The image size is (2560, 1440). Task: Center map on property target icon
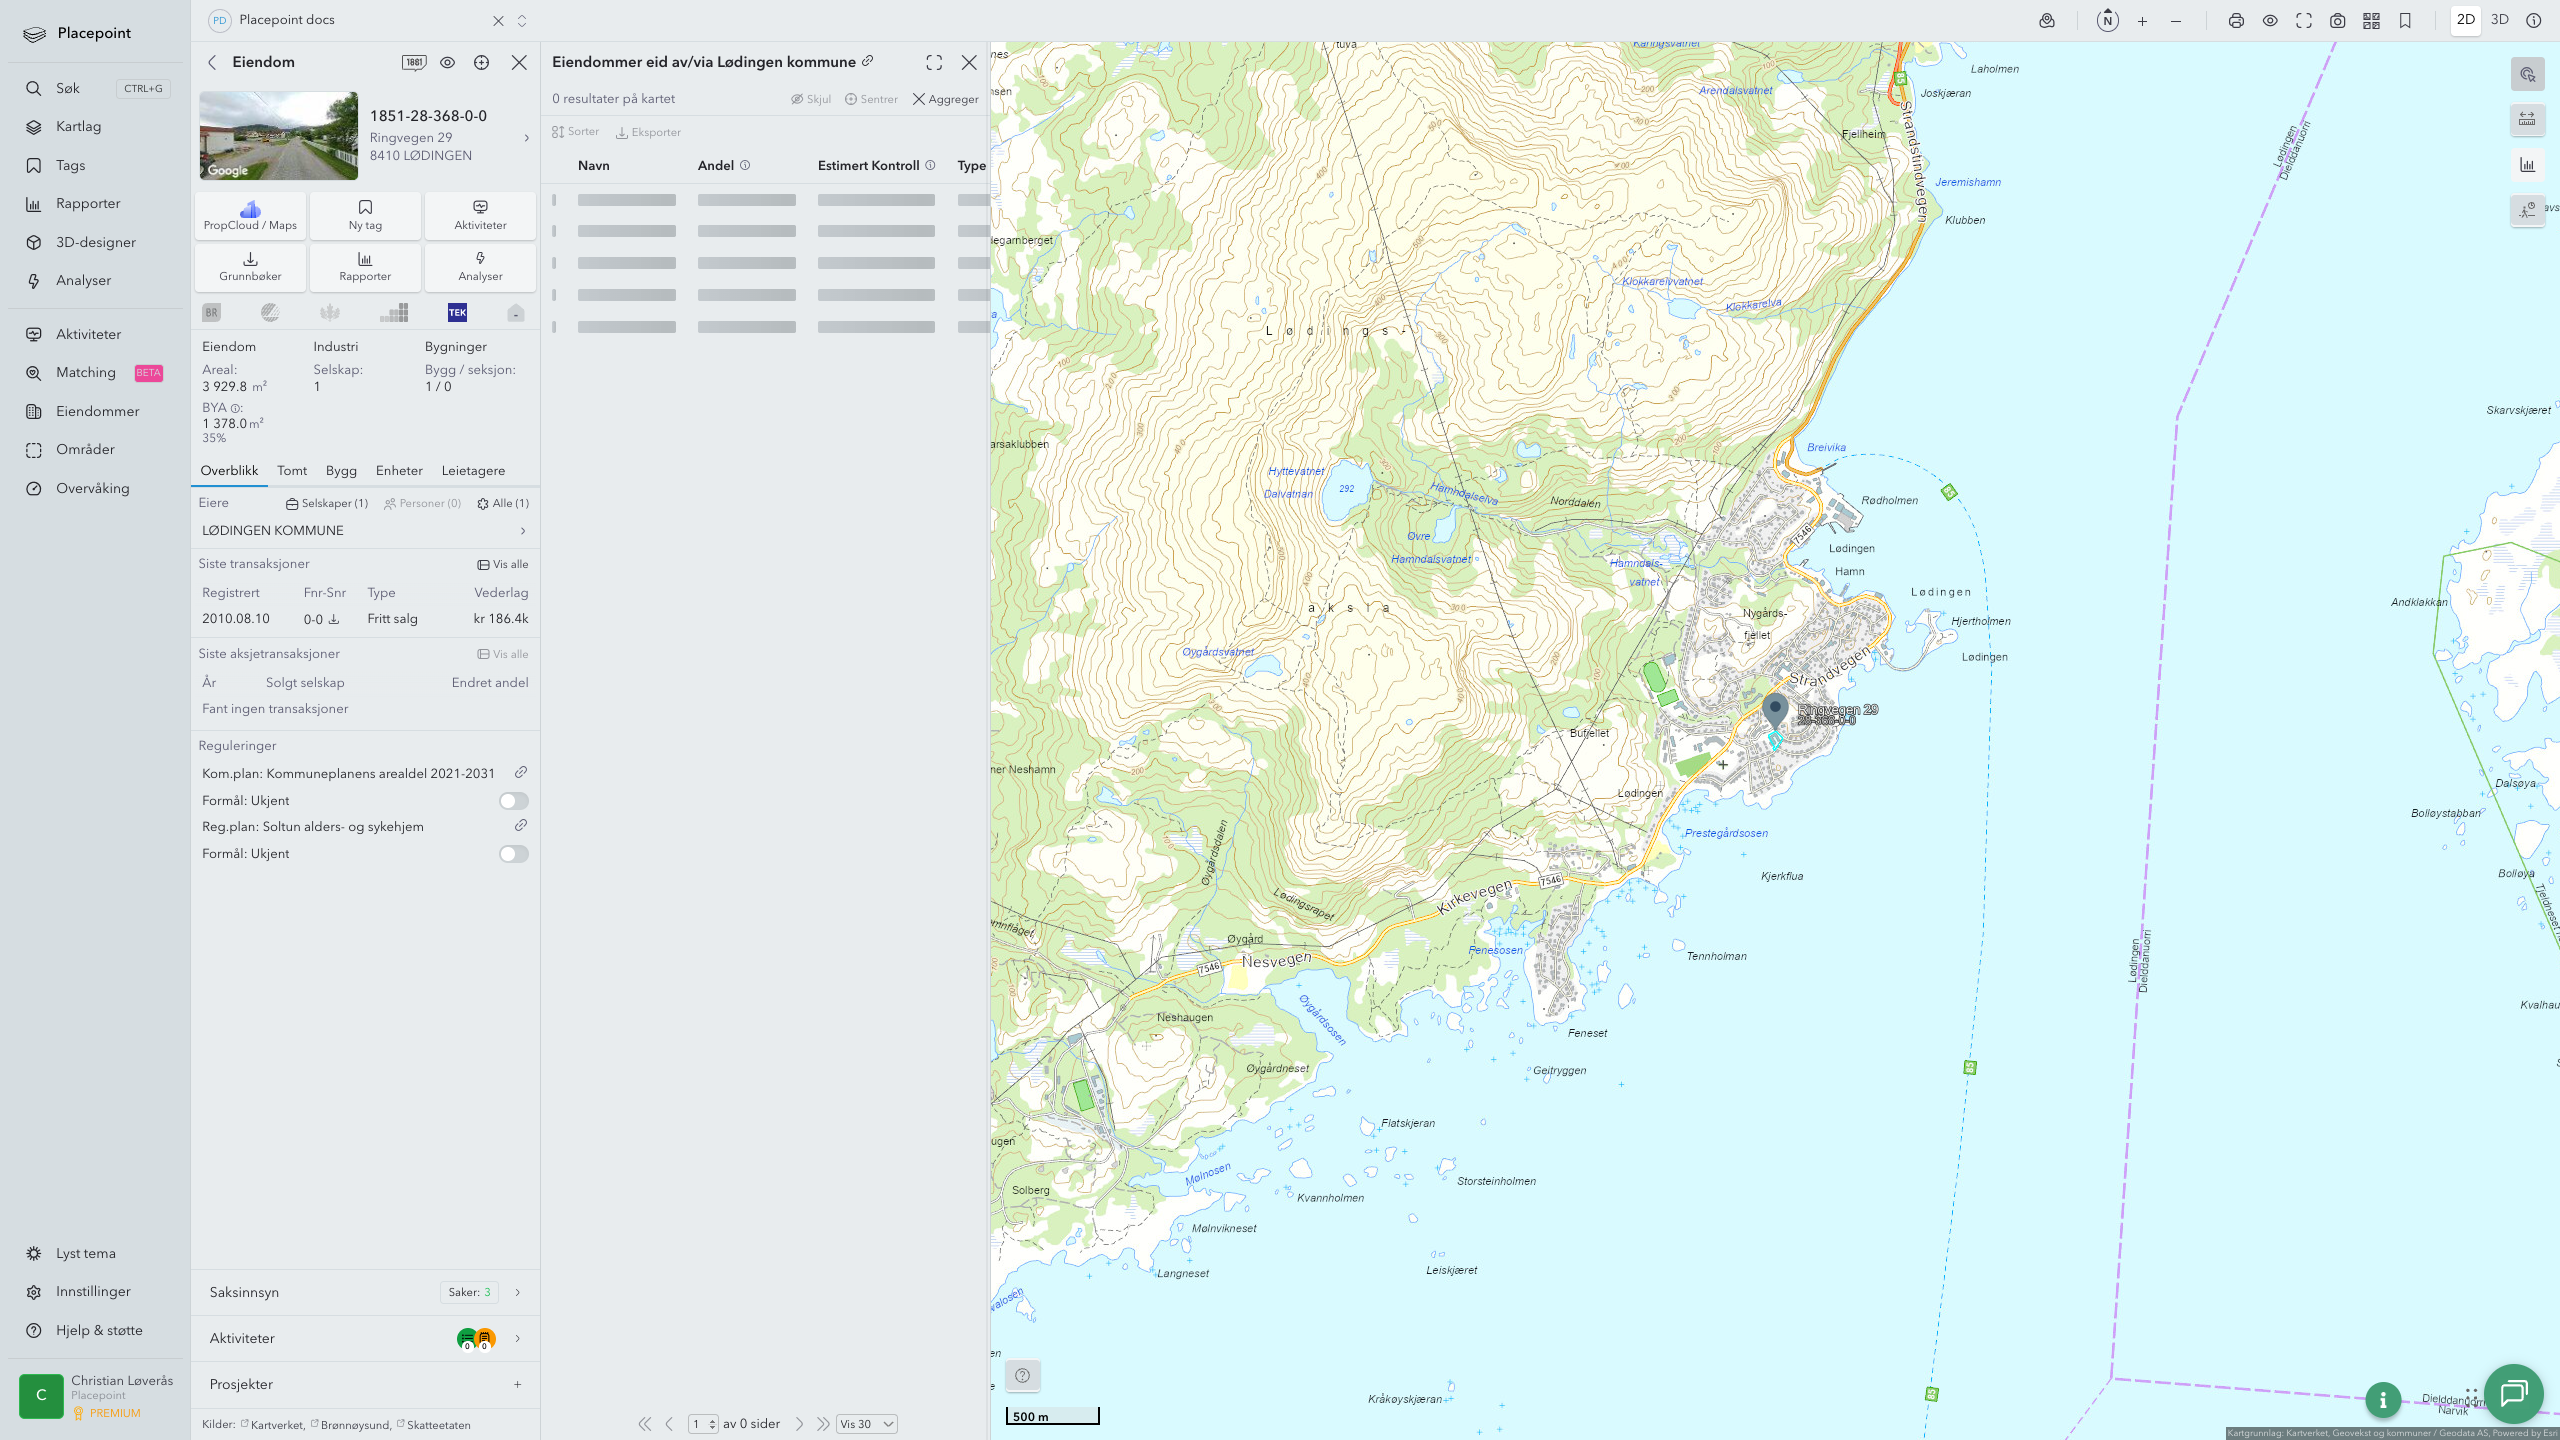tap(482, 62)
